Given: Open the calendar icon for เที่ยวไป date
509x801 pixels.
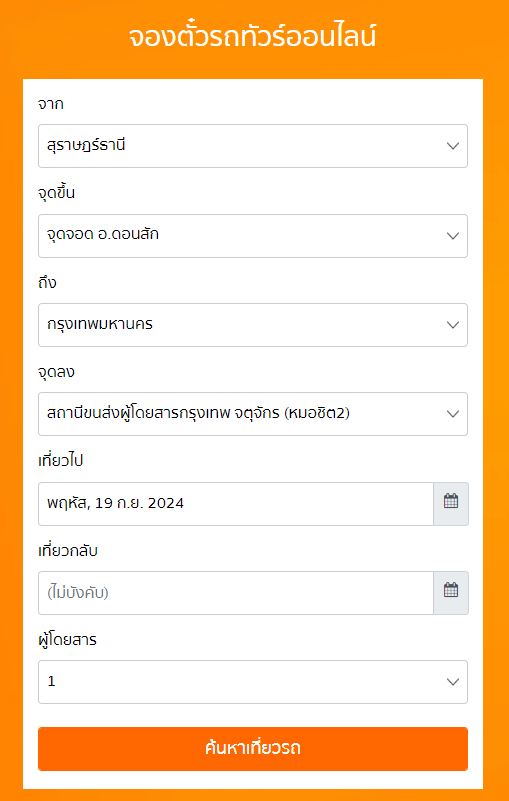Looking at the screenshot, I should (x=451, y=504).
